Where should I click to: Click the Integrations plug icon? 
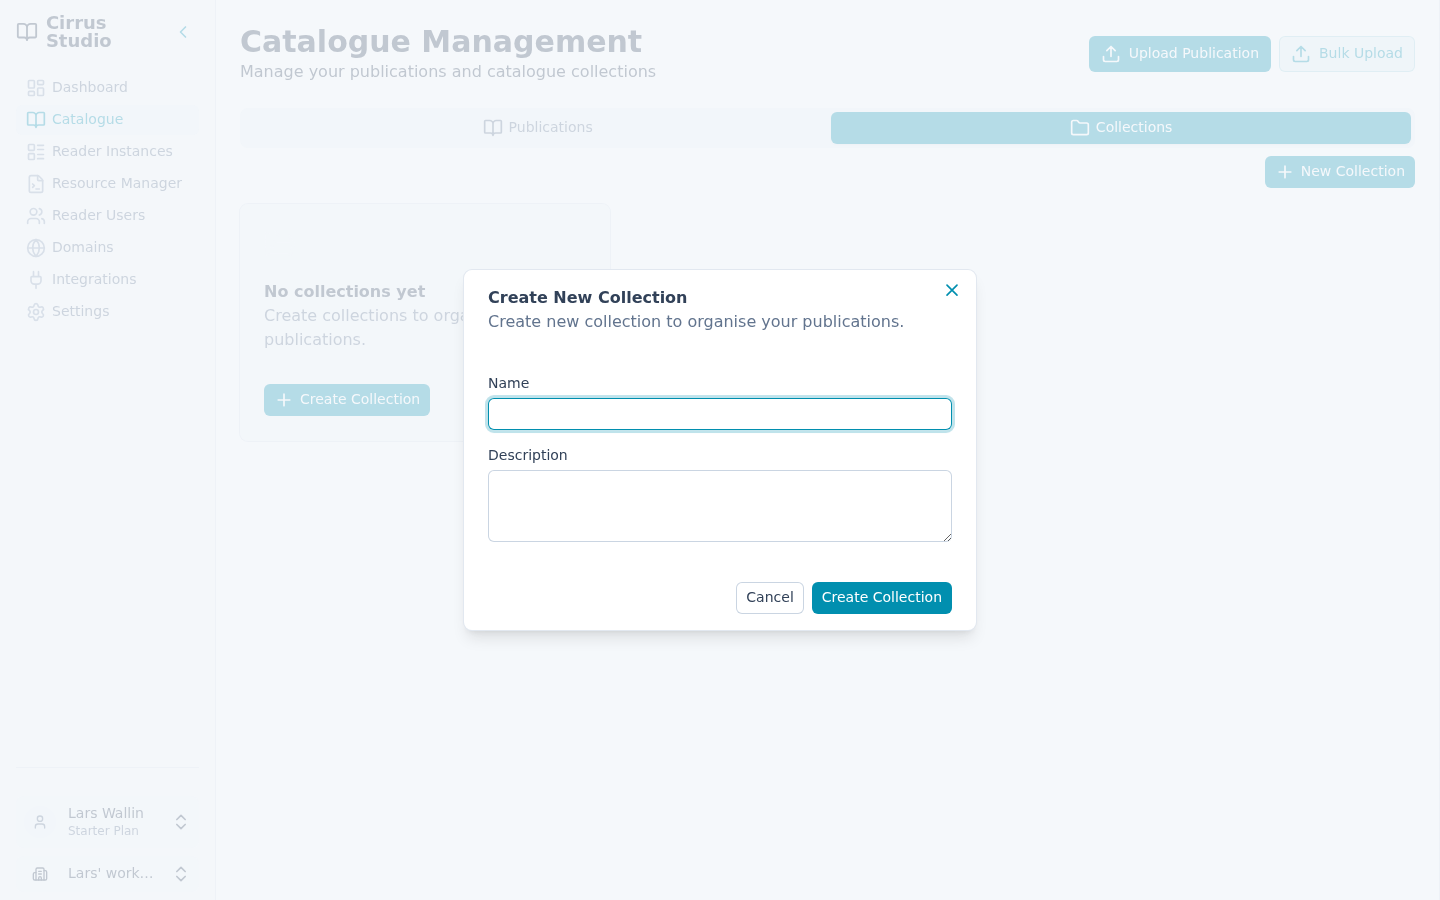(36, 280)
